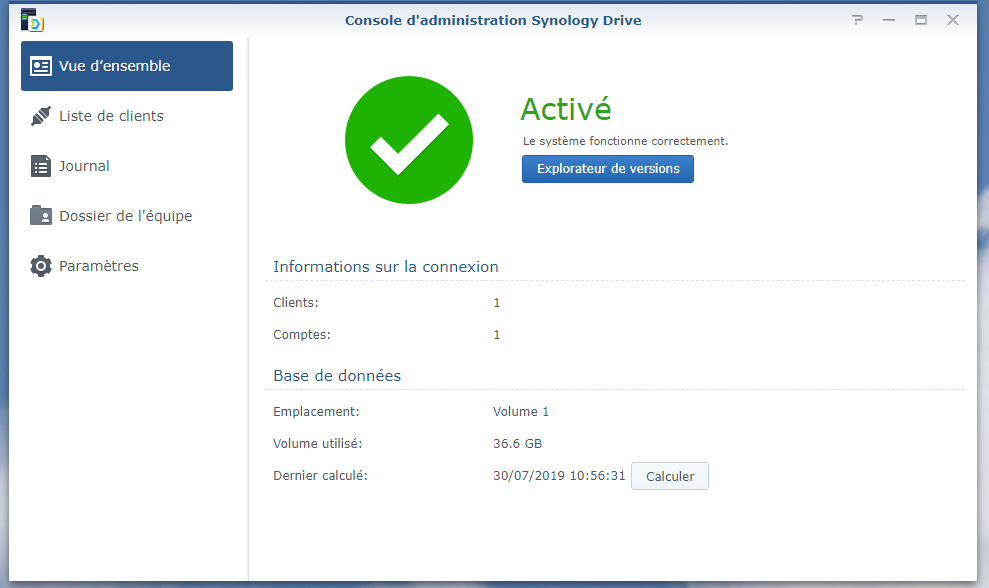This screenshot has width=989, height=588.
Task: Click the Dossier de l'équipe folder icon
Action: pyautogui.click(x=41, y=215)
